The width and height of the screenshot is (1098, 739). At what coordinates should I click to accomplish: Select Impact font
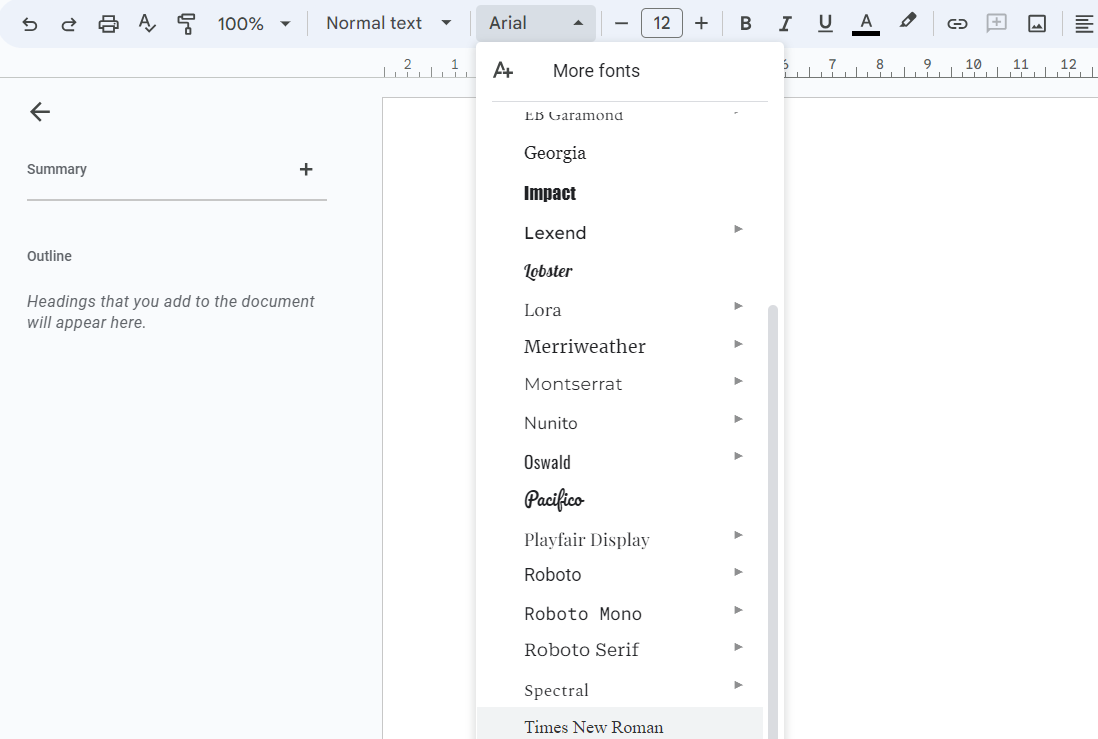[550, 193]
